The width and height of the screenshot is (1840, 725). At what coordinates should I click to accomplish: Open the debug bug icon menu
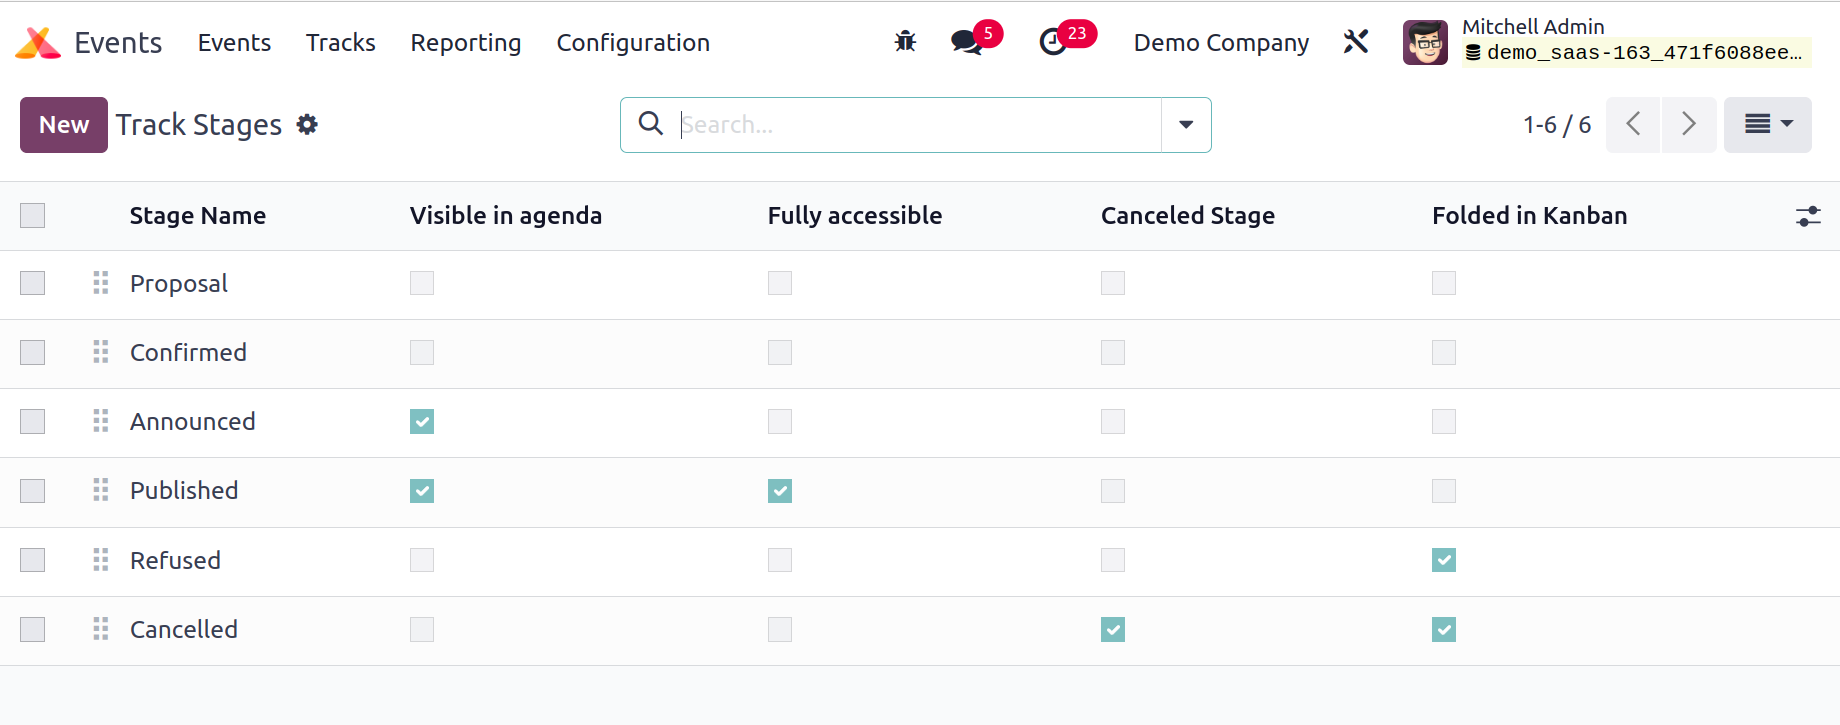click(x=905, y=42)
